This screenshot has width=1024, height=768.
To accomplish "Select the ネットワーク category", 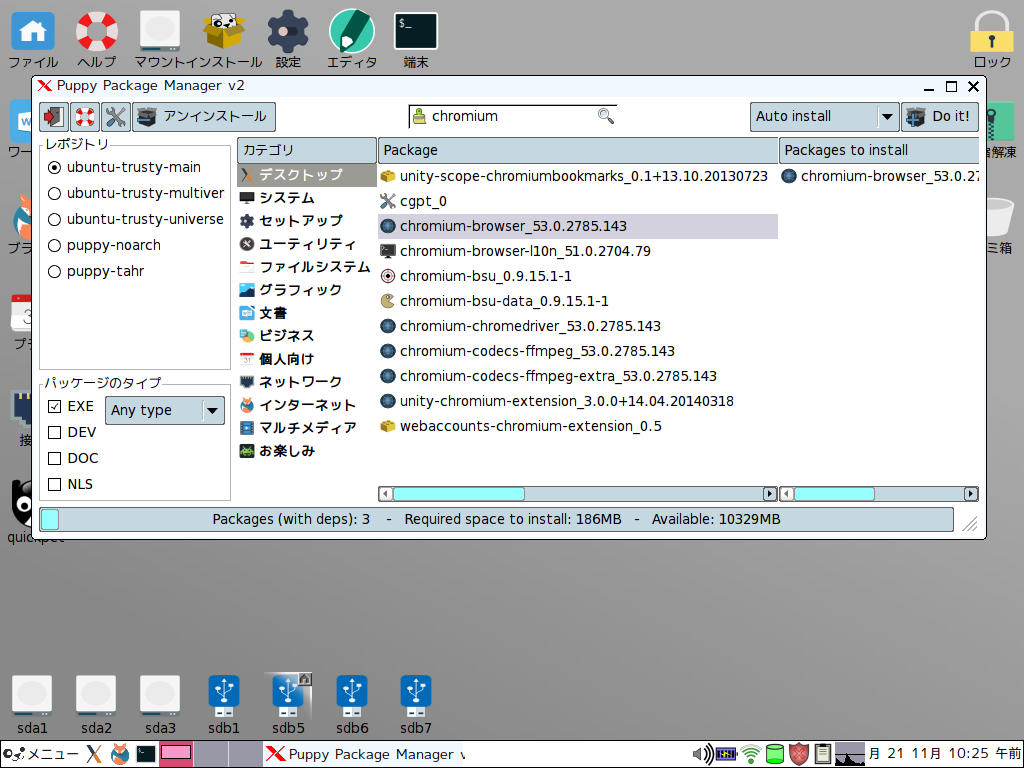I will click(x=306, y=382).
